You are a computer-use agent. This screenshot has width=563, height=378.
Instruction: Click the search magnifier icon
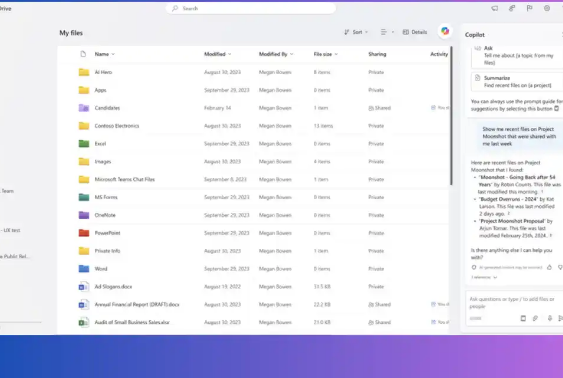(175, 8)
